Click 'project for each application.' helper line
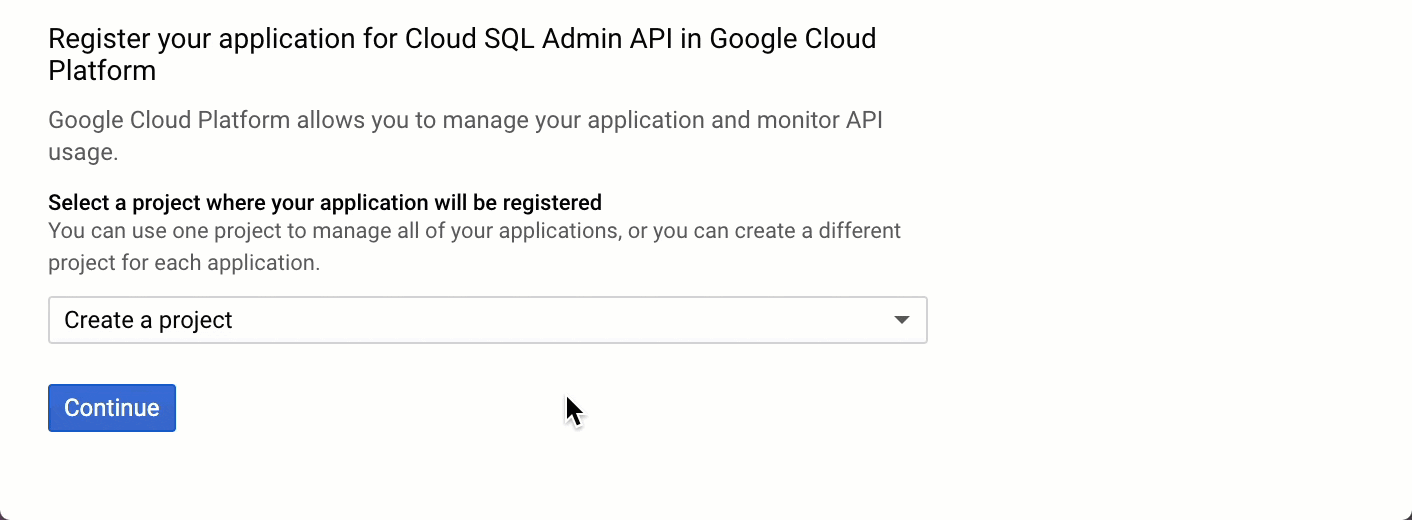 pos(184,263)
